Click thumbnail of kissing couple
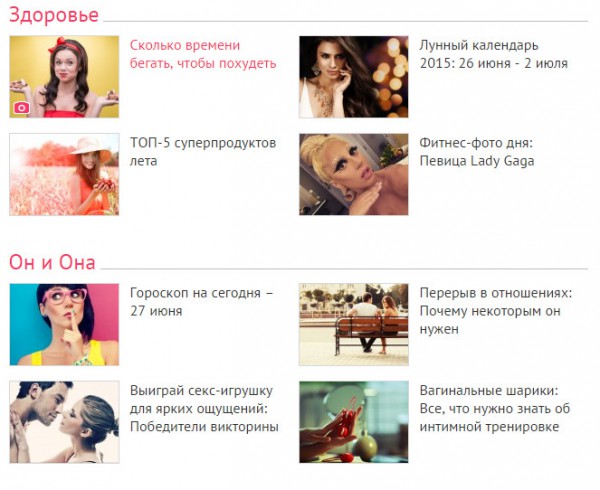The height and width of the screenshot is (490, 600). pos(64,422)
